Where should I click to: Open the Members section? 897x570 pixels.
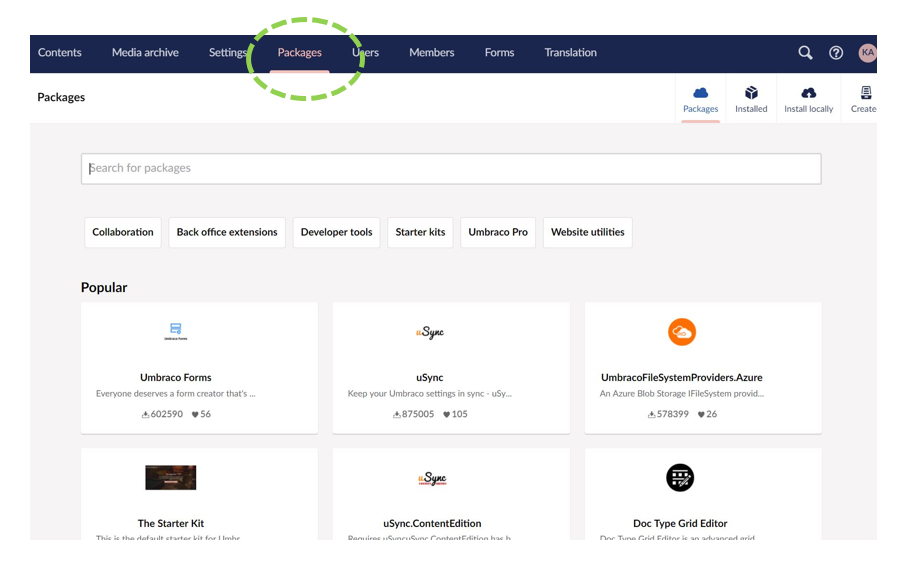click(x=432, y=53)
